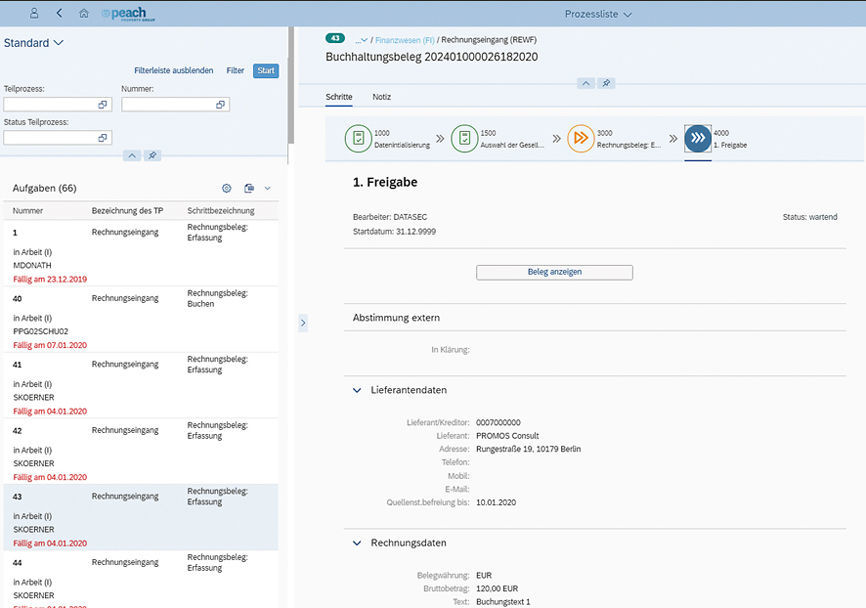Click the Nummer input field

coord(168,104)
